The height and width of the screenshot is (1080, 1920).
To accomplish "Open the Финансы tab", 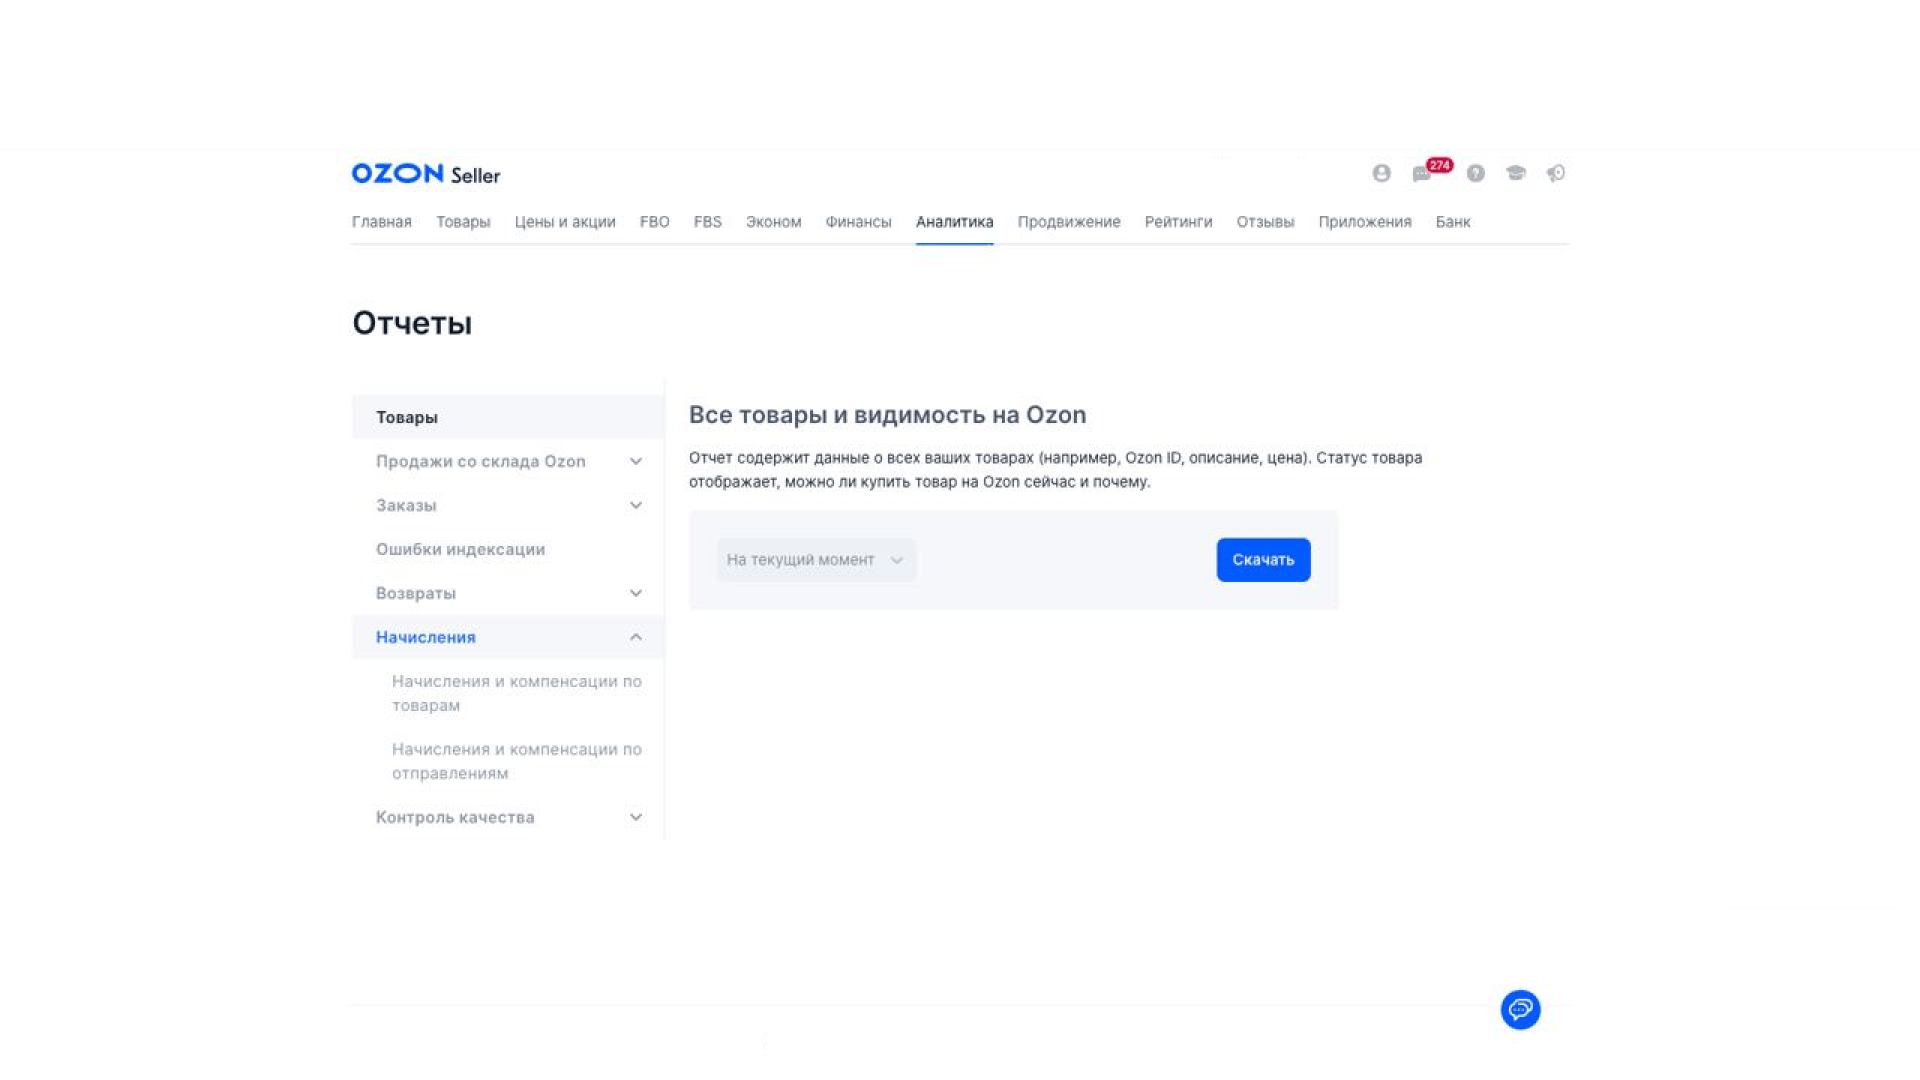I will 859,222.
